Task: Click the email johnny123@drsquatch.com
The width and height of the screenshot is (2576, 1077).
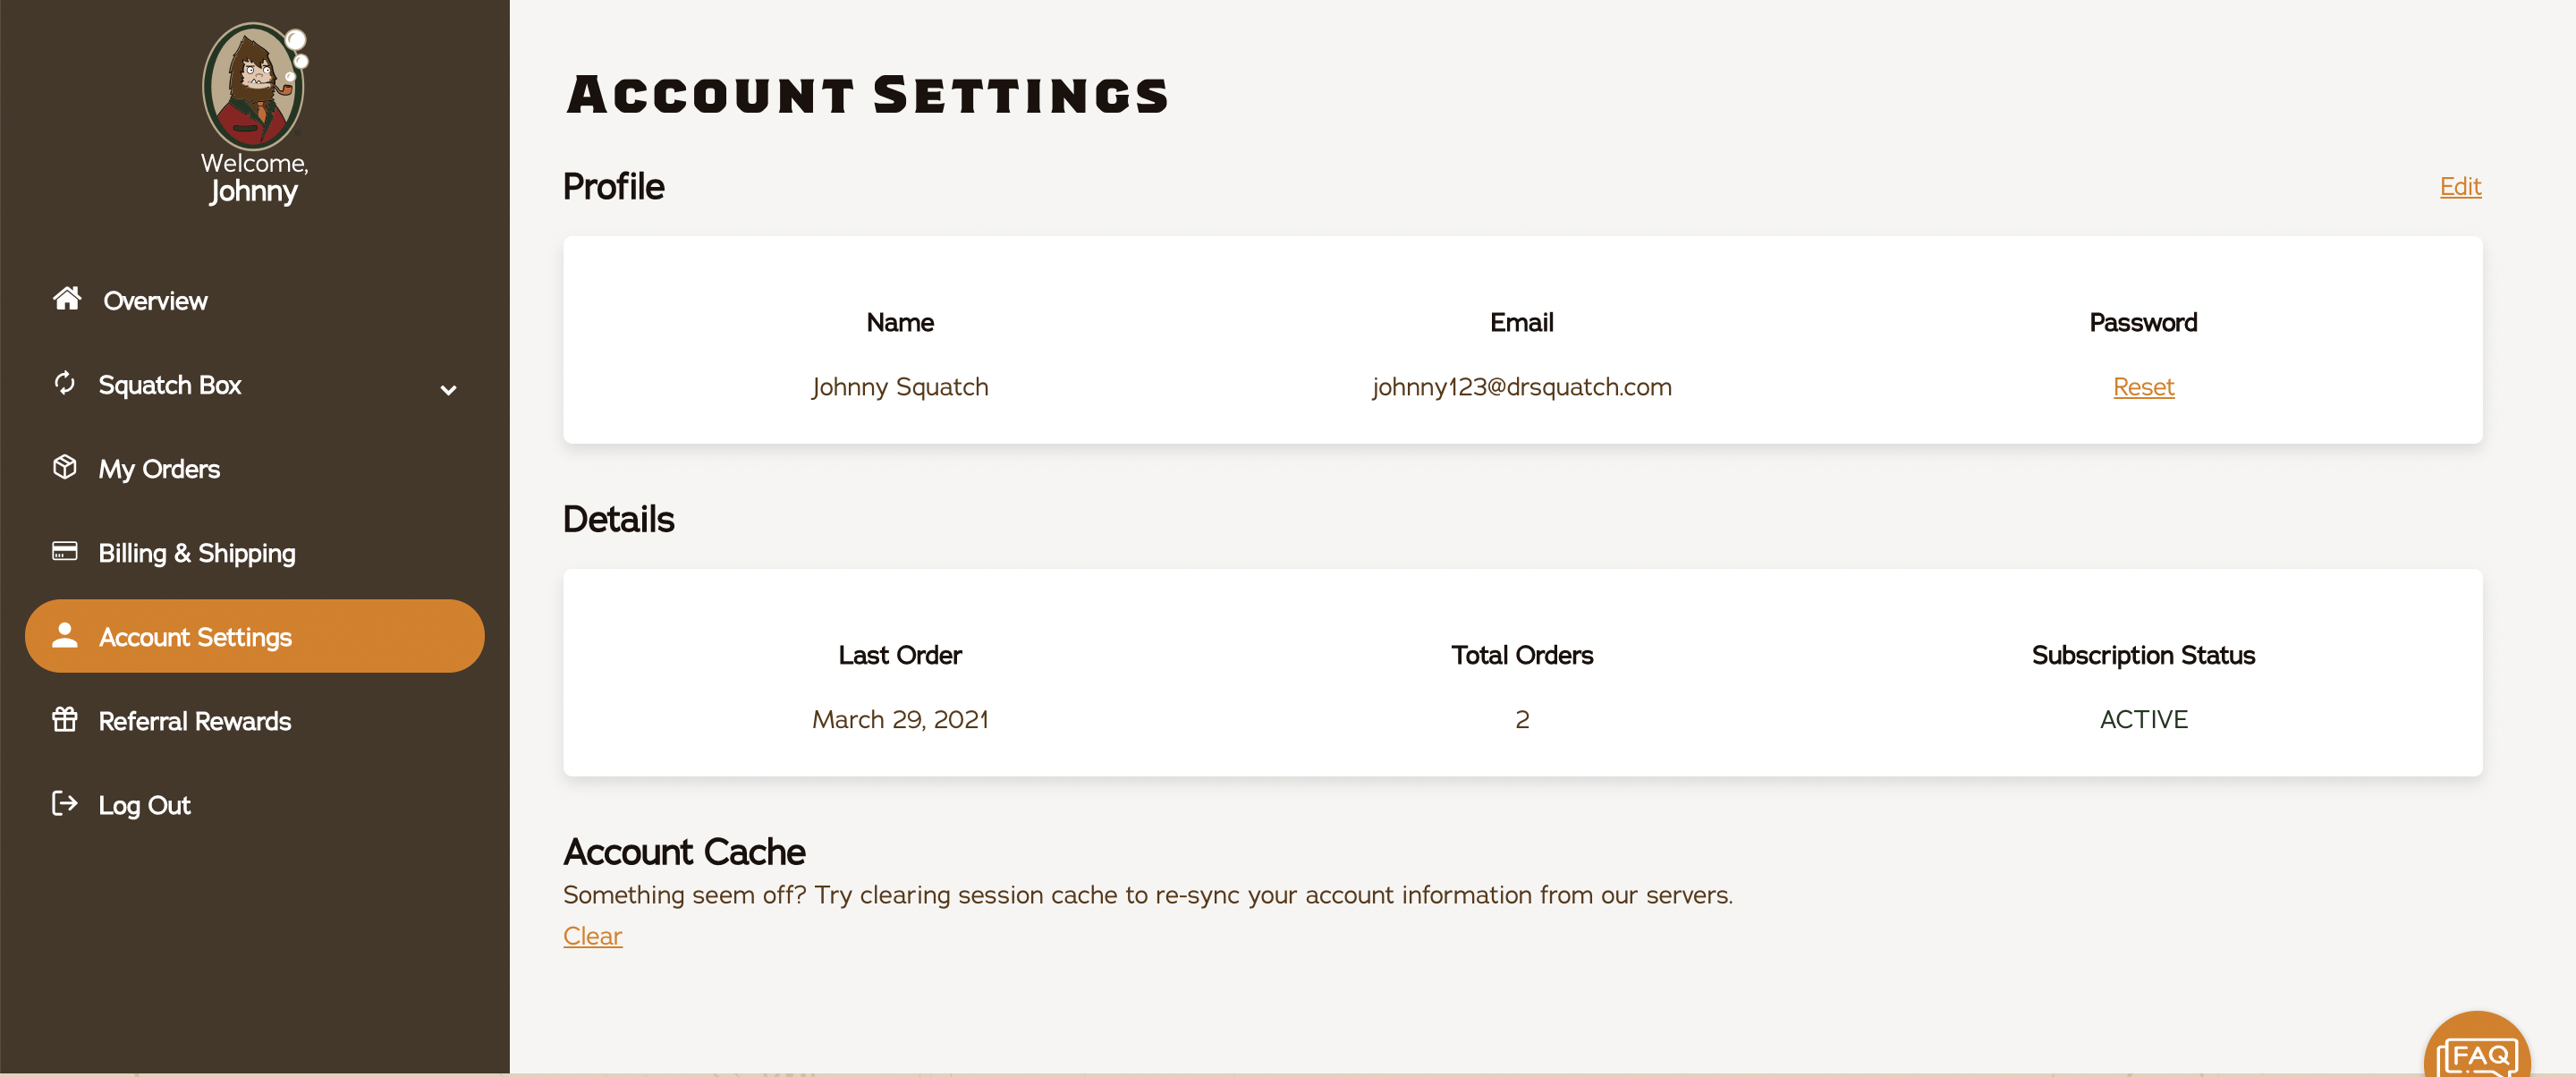Action: point(1521,387)
